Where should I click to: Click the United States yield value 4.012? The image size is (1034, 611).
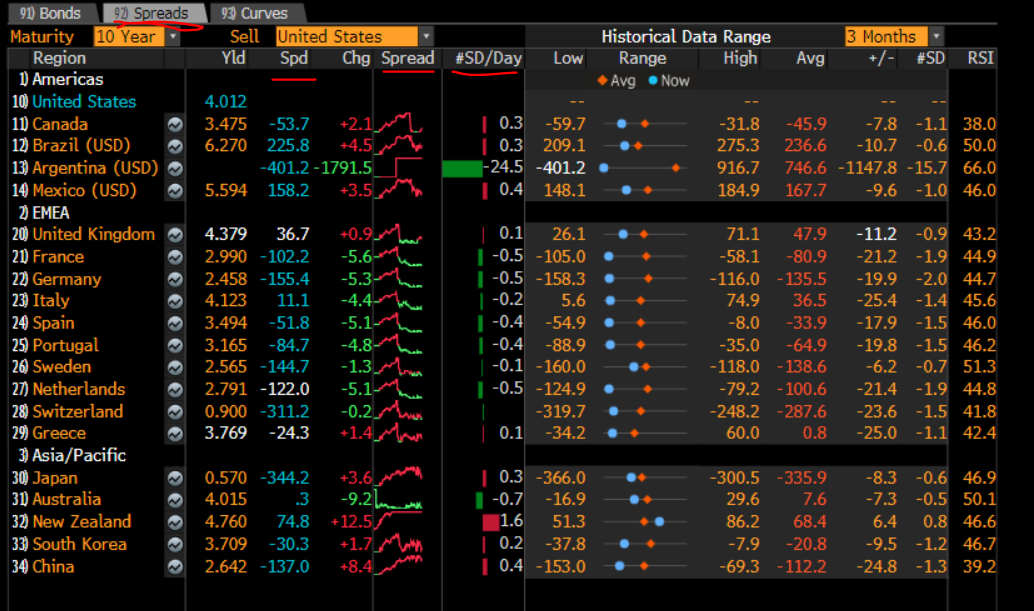pos(226,102)
